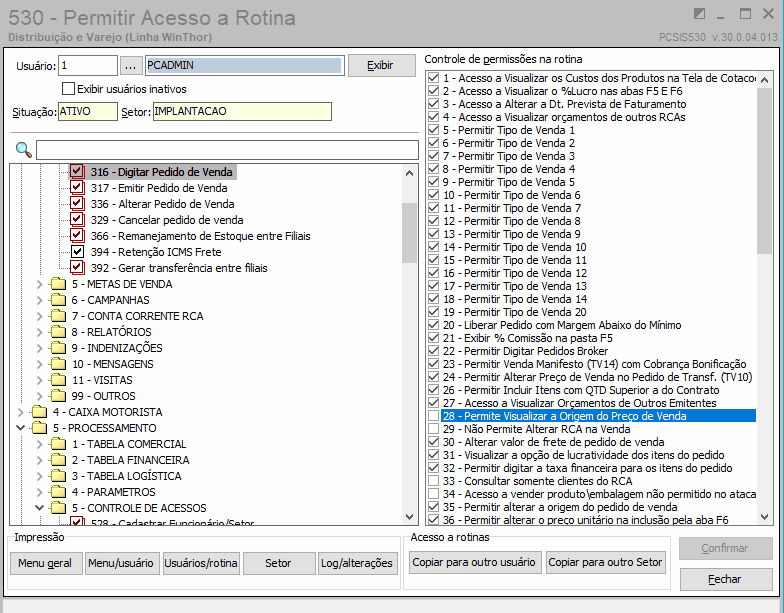Click the folder icon of 5 - CONTROLE DE ACESSOS
Viewport: 784px width, 613px height.
pyautogui.click(x=58, y=508)
